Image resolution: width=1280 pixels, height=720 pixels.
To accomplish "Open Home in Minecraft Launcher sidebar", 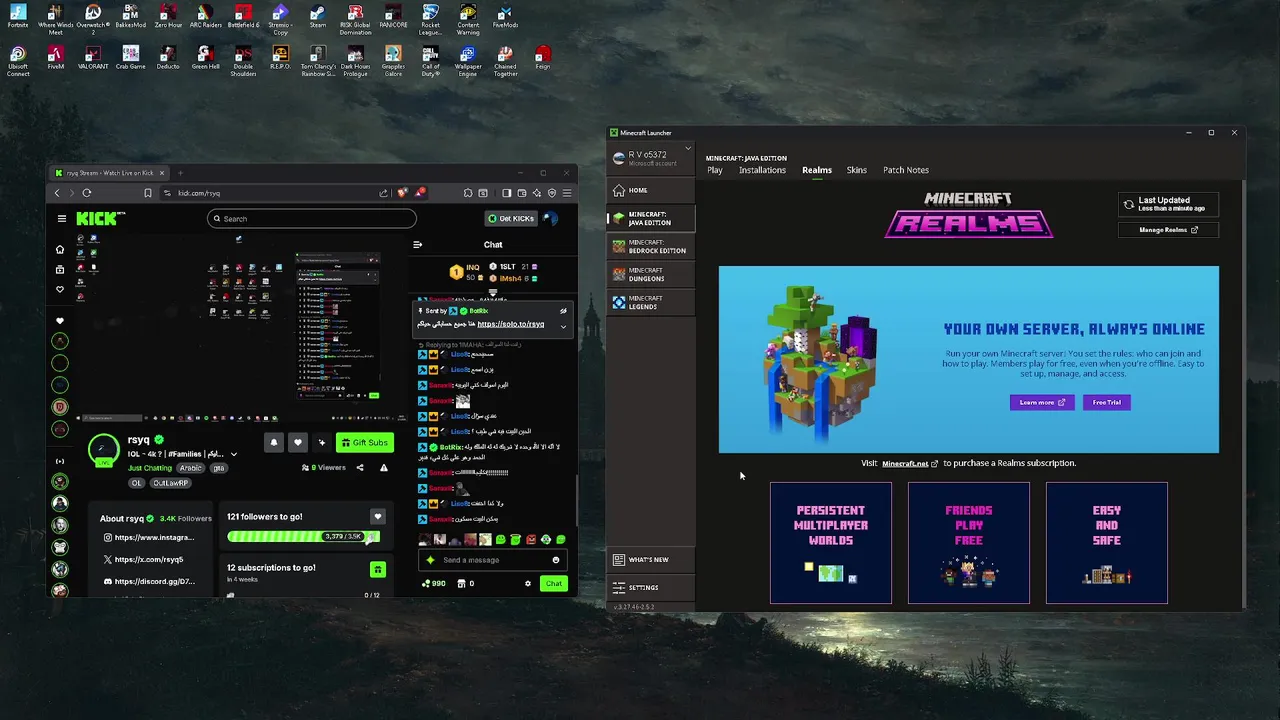I will click(650, 190).
